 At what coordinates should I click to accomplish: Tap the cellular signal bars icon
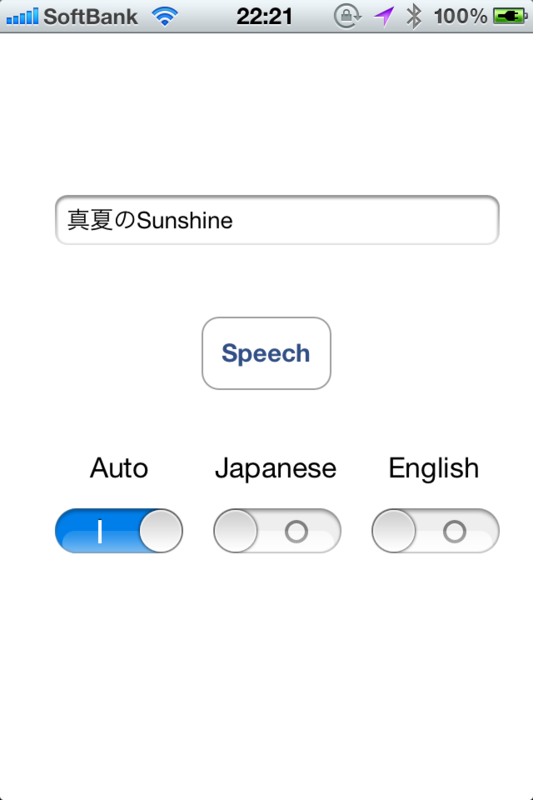22,16
